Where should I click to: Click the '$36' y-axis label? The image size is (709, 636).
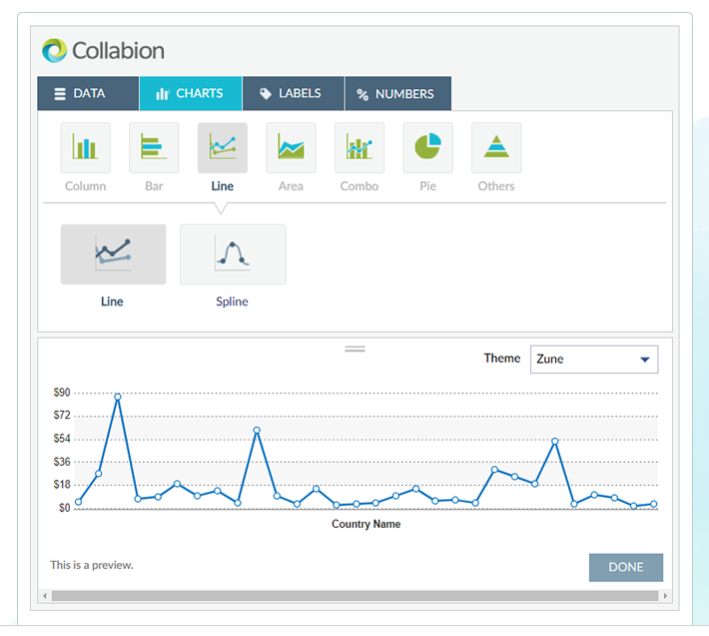point(62,462)
